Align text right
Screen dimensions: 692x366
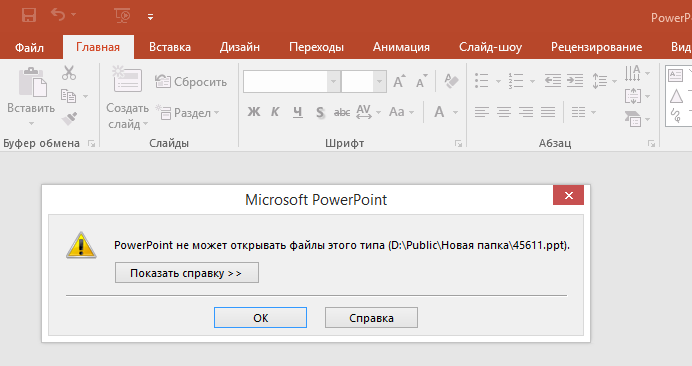pyautogui.click(x=526, y=112)
